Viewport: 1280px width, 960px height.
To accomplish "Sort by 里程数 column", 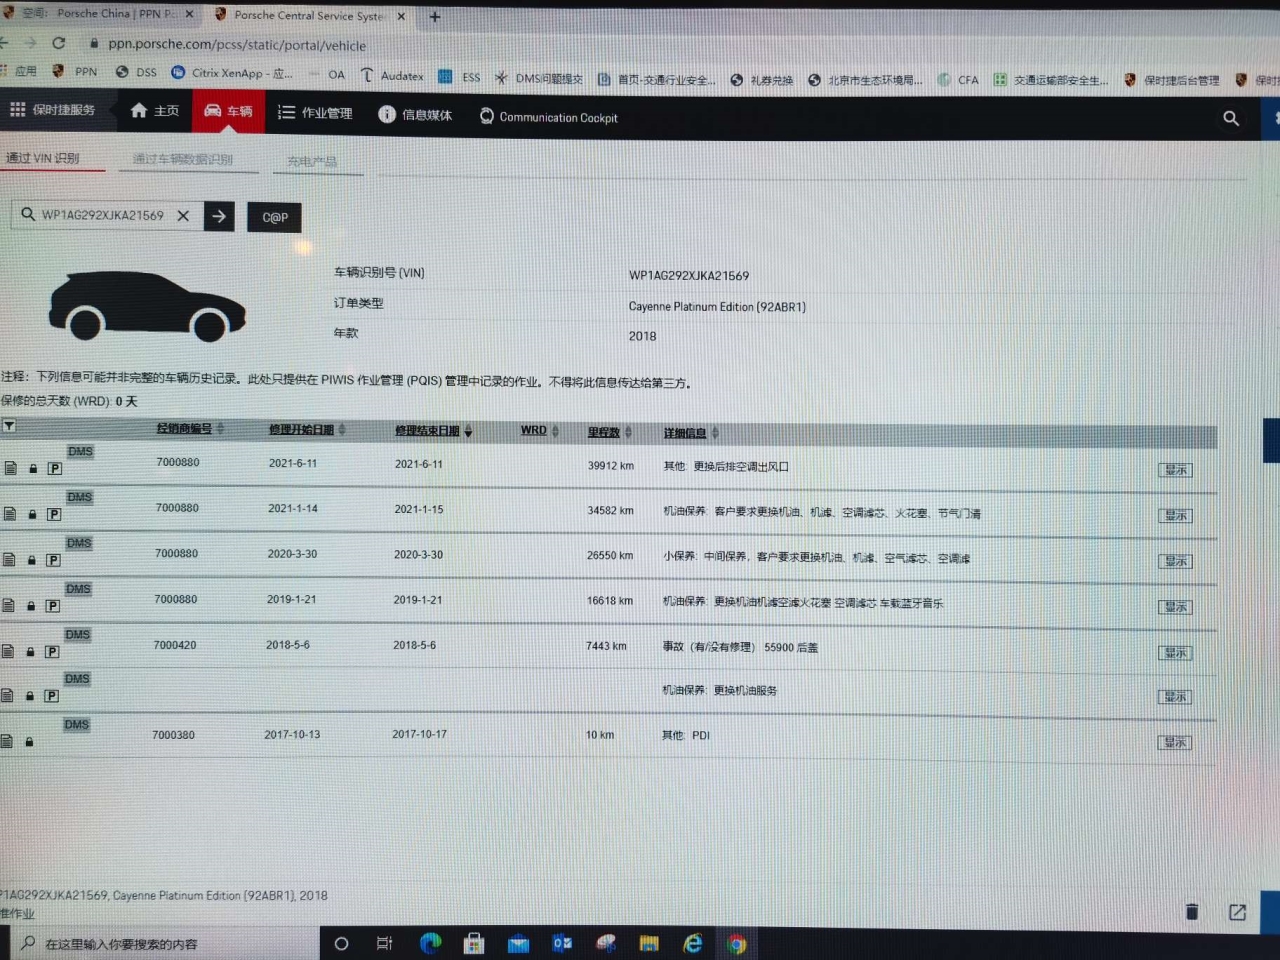I will [x=610, y=432].
